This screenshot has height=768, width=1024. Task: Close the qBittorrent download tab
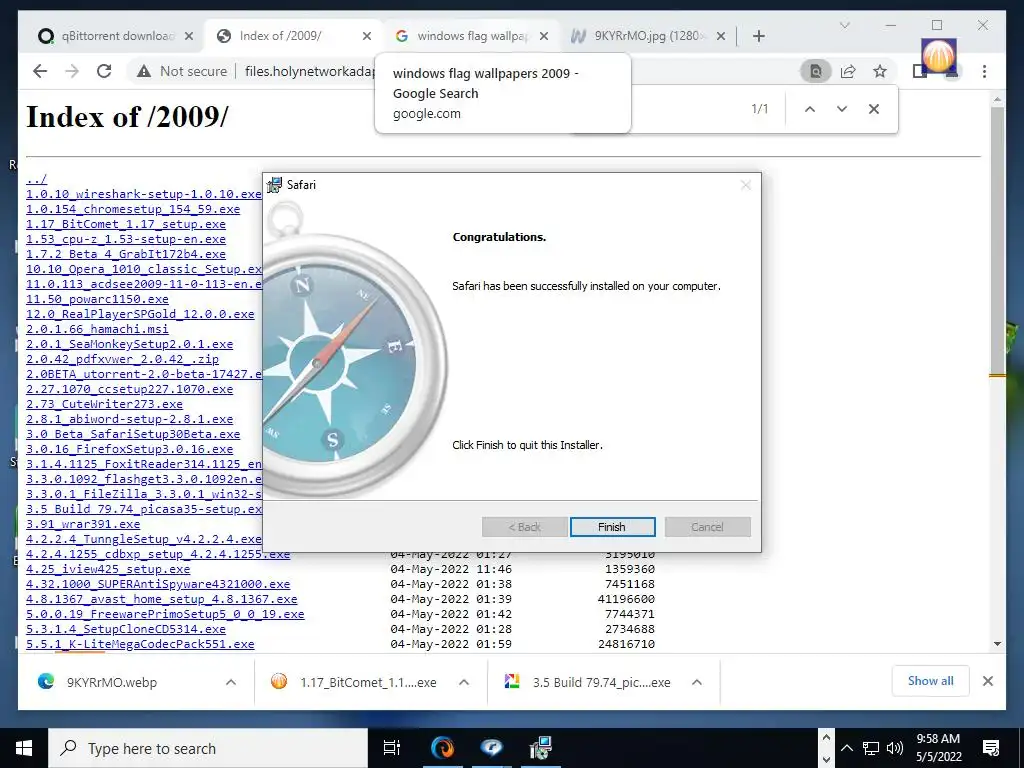coord(189,36)
